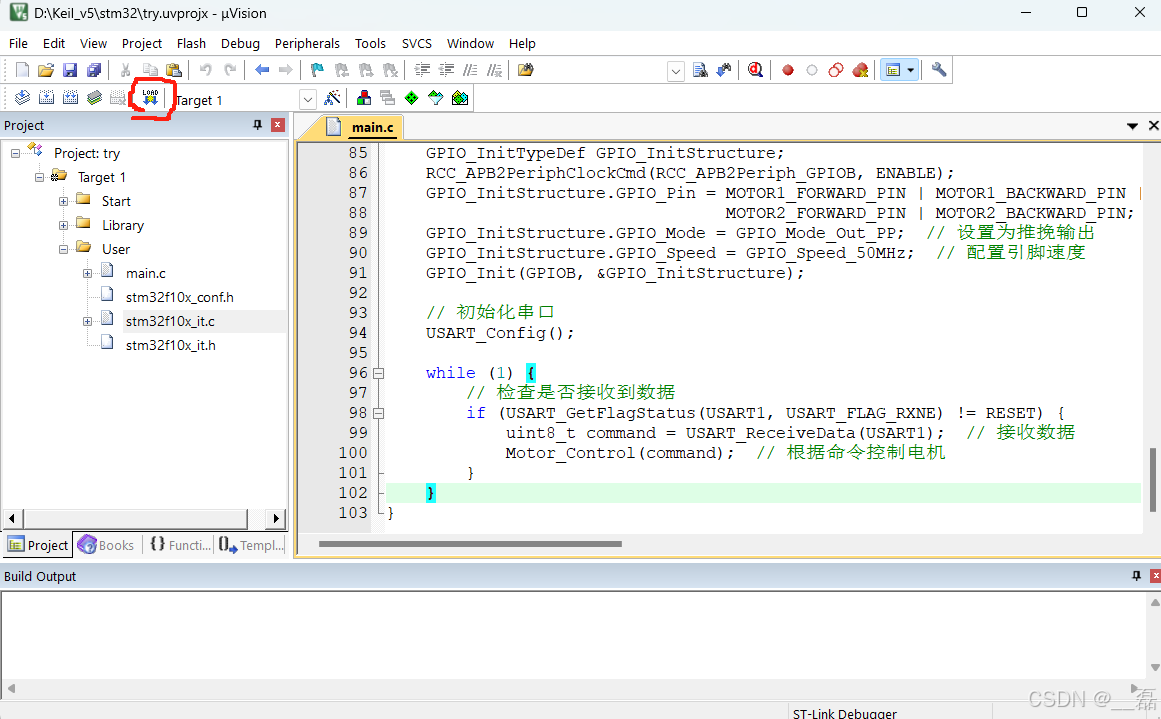1161x719 pixels.
Task: Click the Find icon beside search box
Action: point(700,70)
